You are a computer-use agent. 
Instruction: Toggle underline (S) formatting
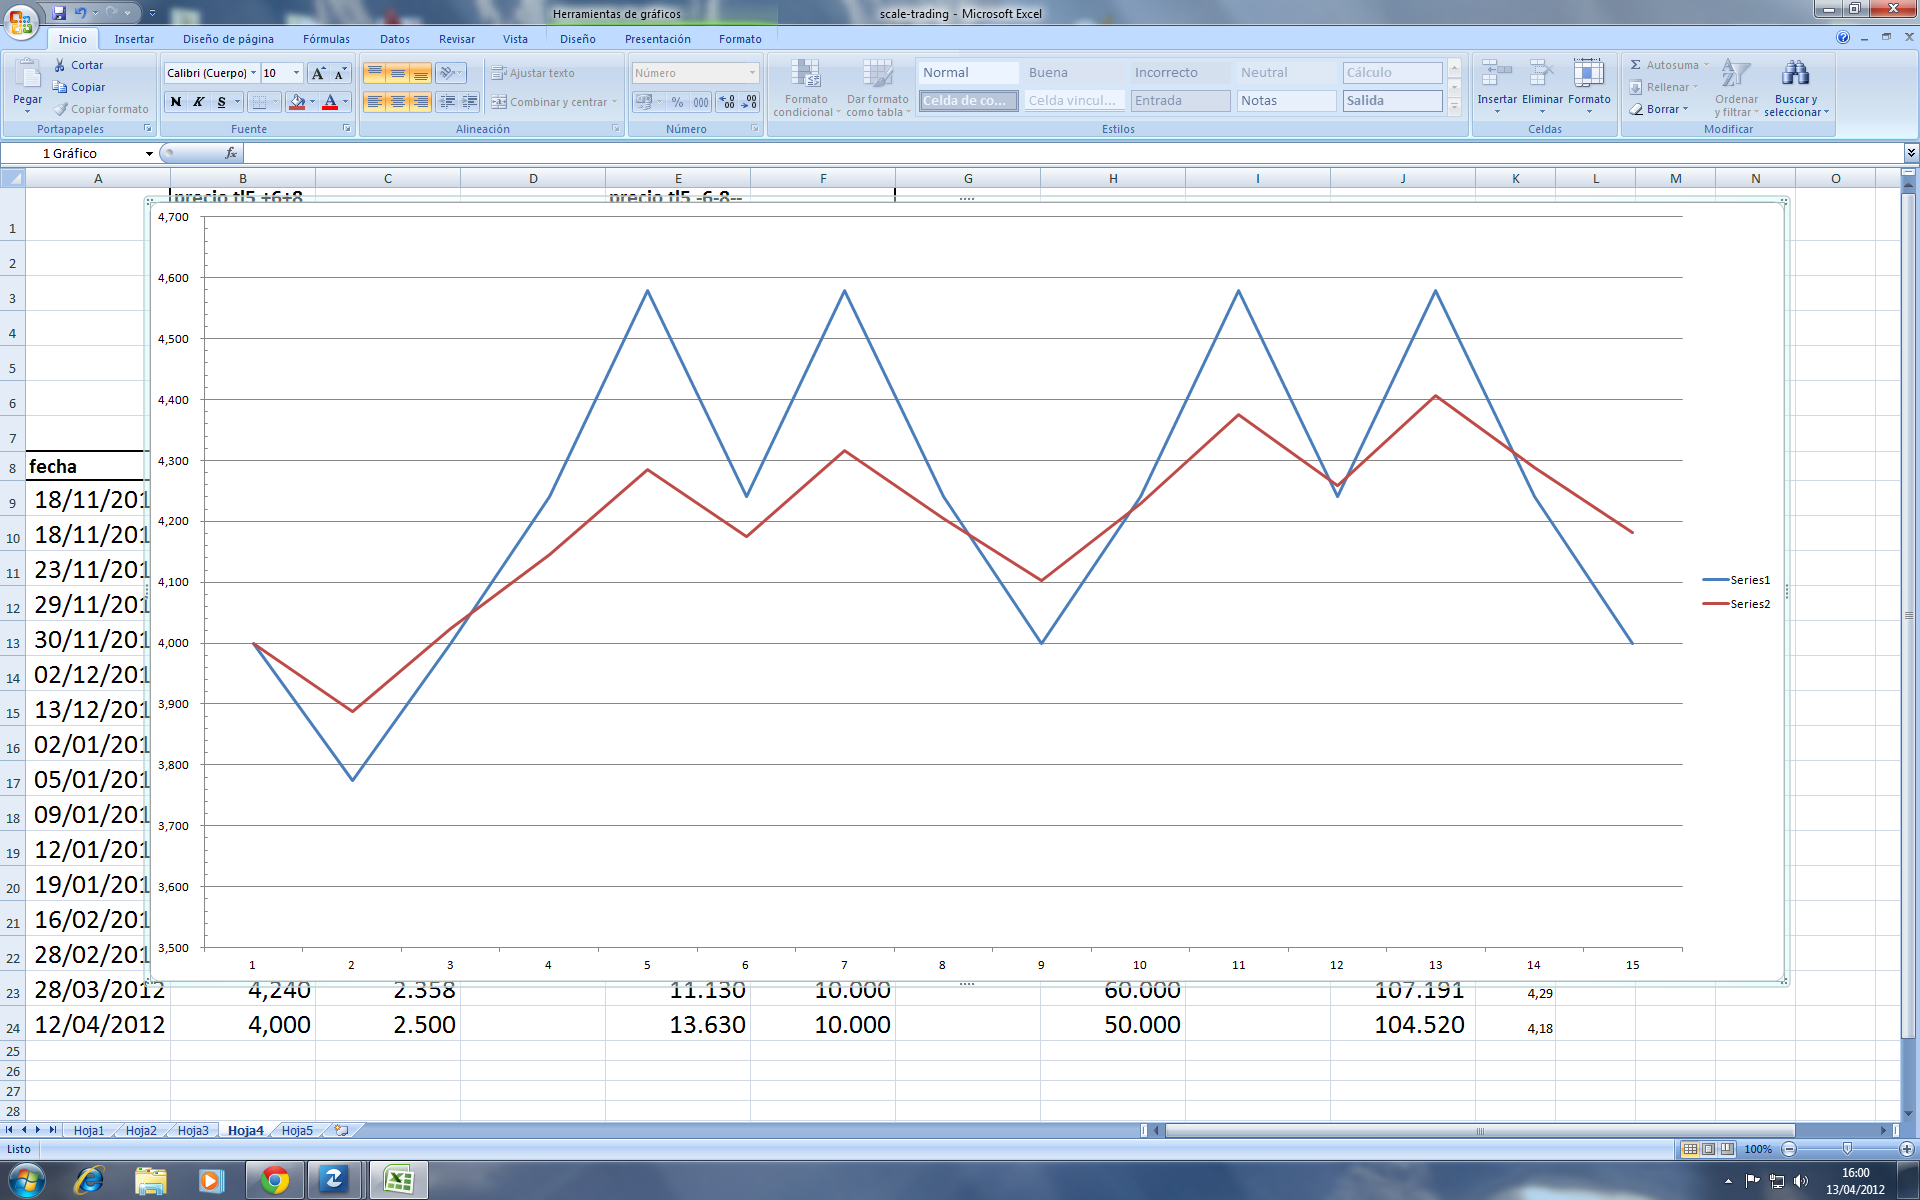222,102
